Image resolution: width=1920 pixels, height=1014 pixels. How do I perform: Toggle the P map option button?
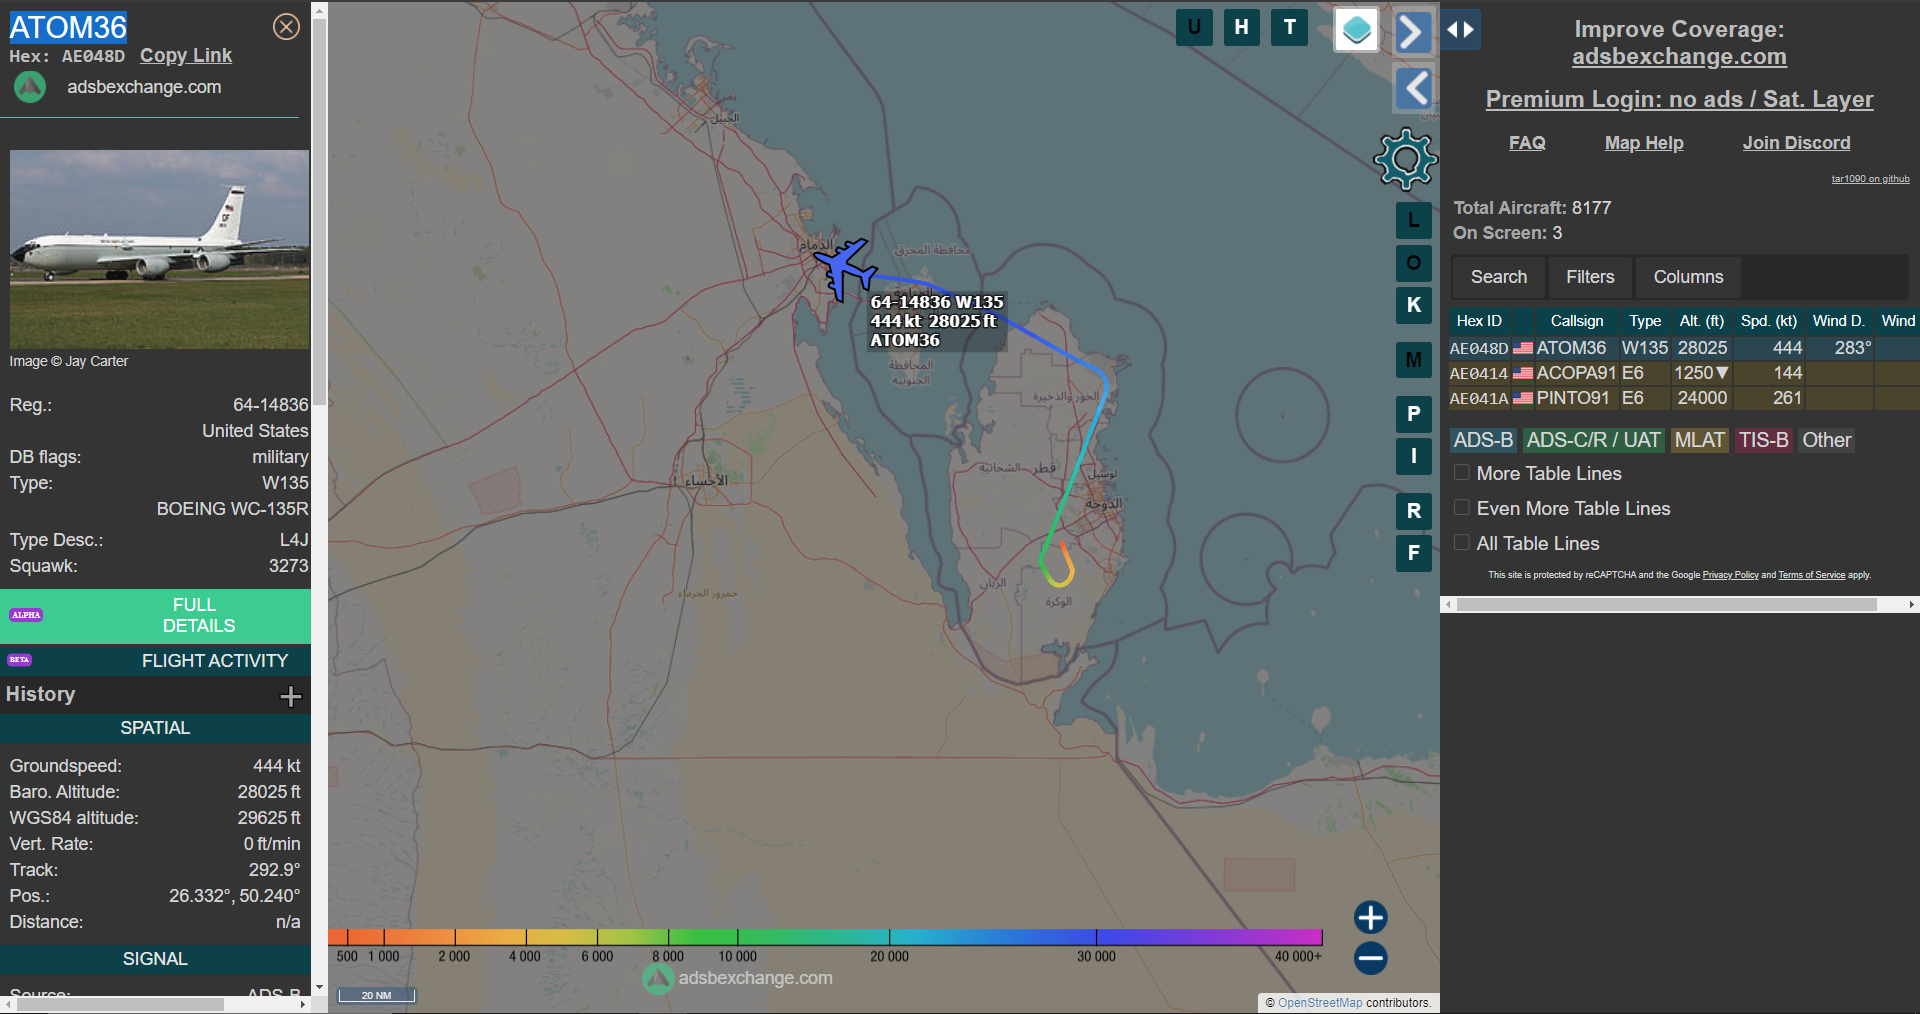click(x=1413, y=414)
